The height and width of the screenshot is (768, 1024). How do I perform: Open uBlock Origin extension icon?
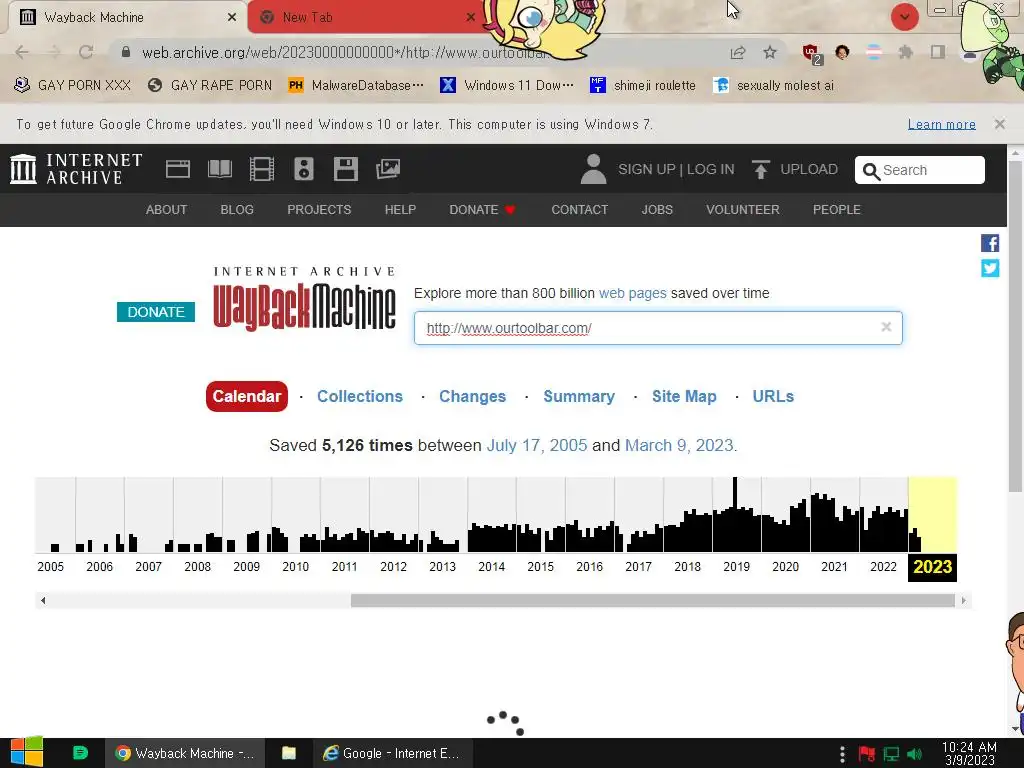tap(812, 54)
